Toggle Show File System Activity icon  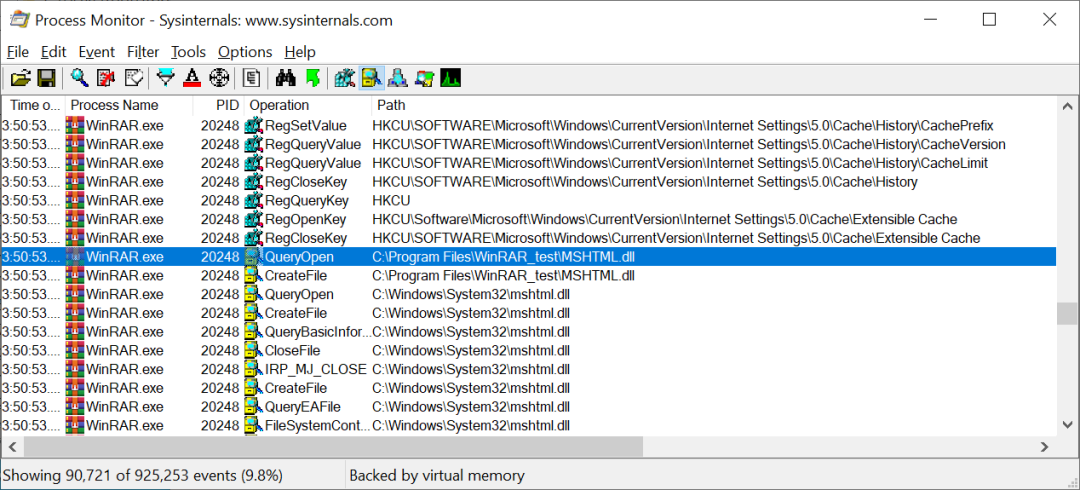[371, 79]
